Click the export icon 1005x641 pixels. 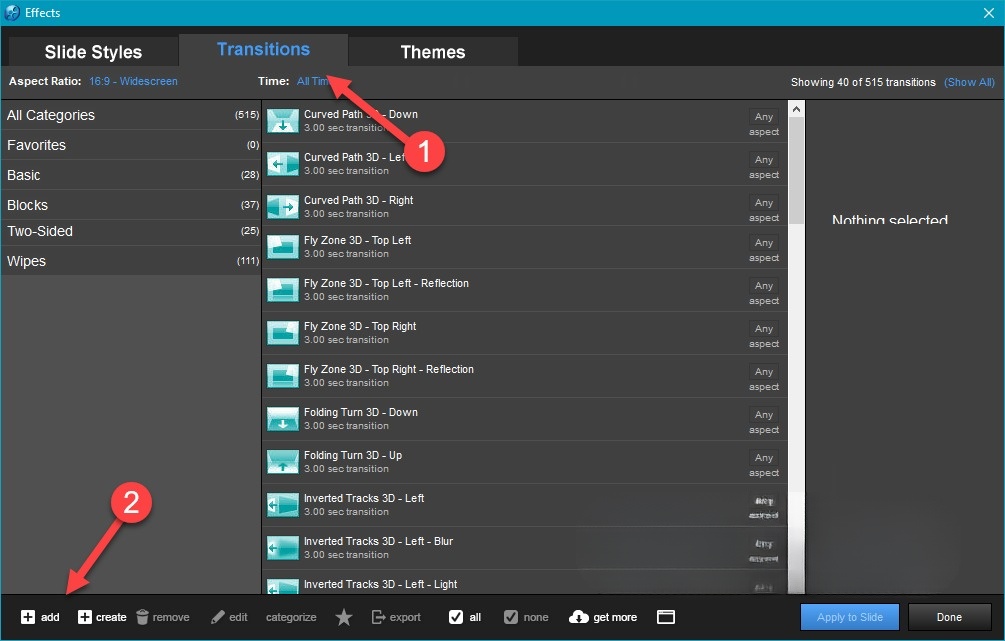[x=379, y=617]
